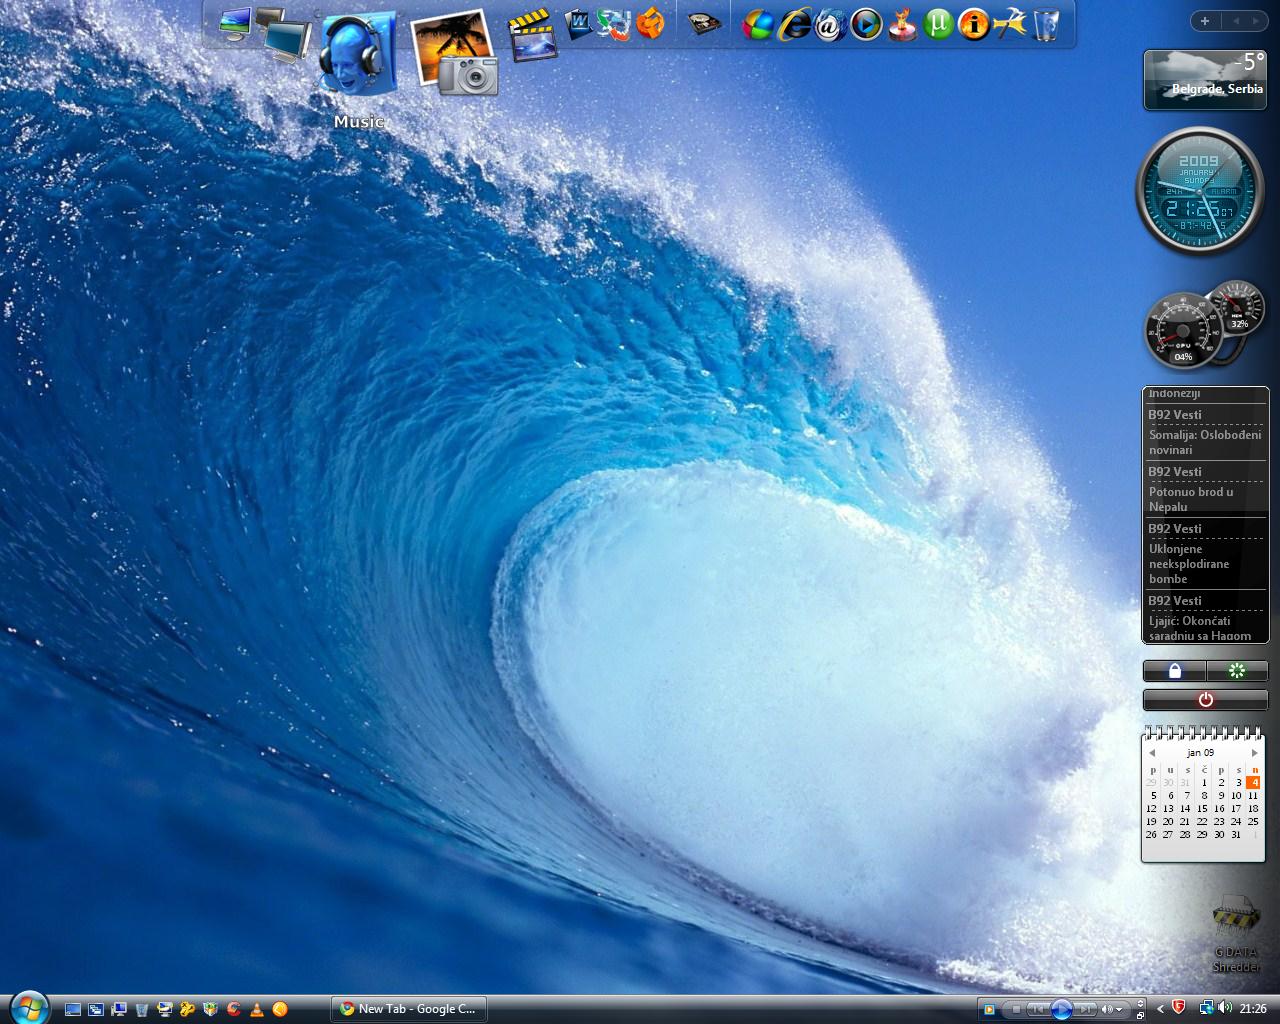The image size is (1280, 1024).
Task: Open the yellow key icon in Quick Launch
Action: [188, 1009]
